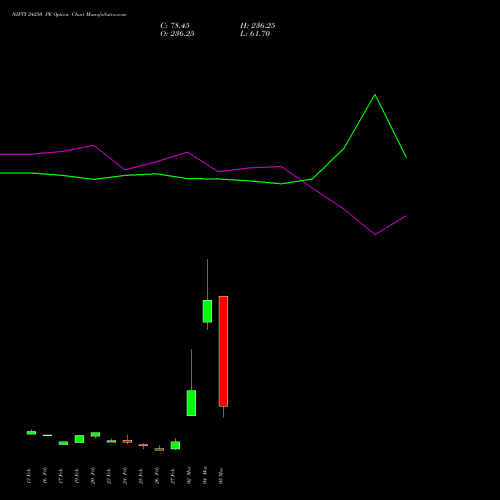Select the green candle for 20 Feb
Viewport: 500px width, 500px height.
95,434
